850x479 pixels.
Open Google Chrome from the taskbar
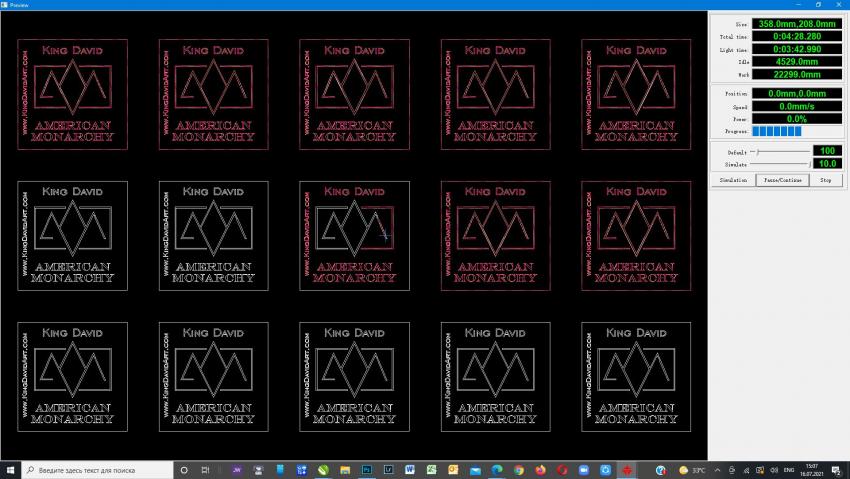[518, 469]
